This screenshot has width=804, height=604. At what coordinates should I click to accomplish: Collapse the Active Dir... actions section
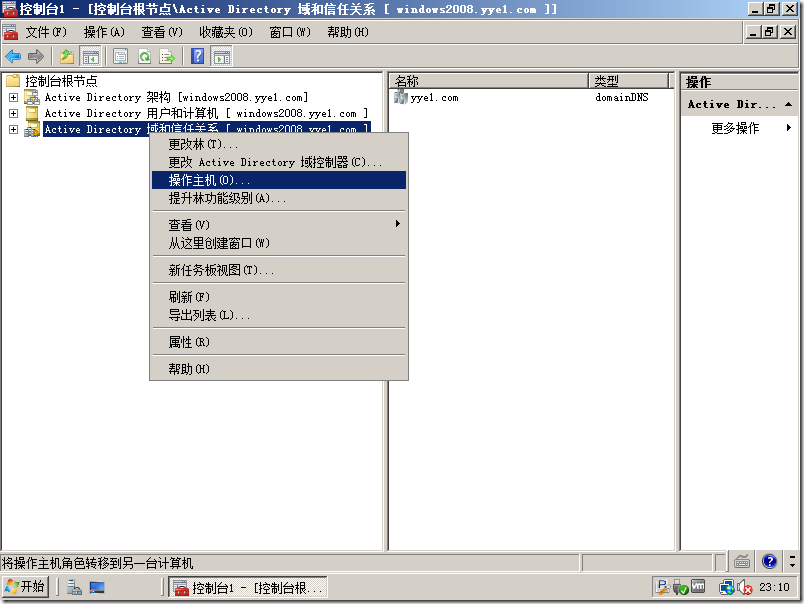click(x=789, y=105)
